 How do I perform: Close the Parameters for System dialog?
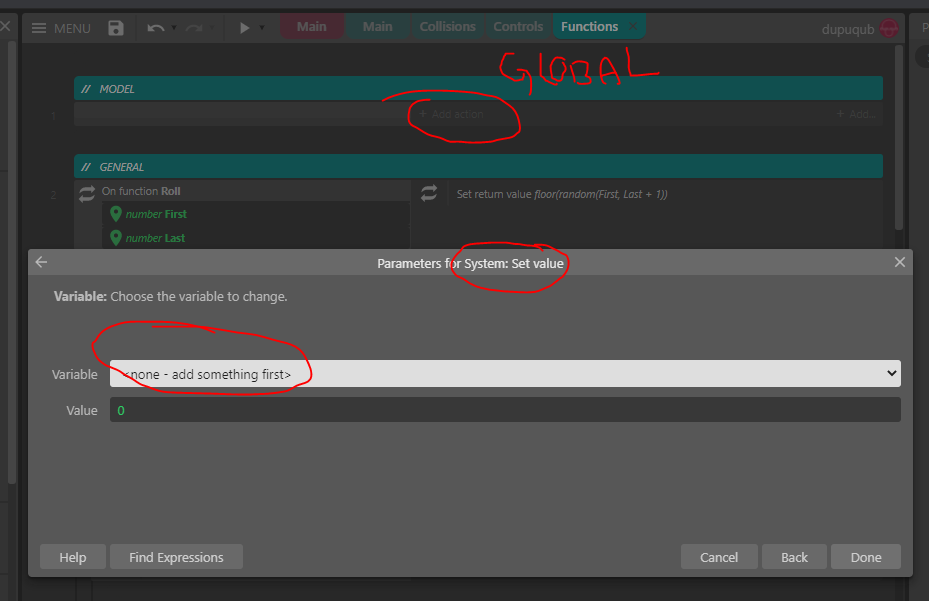click(899, 262)
